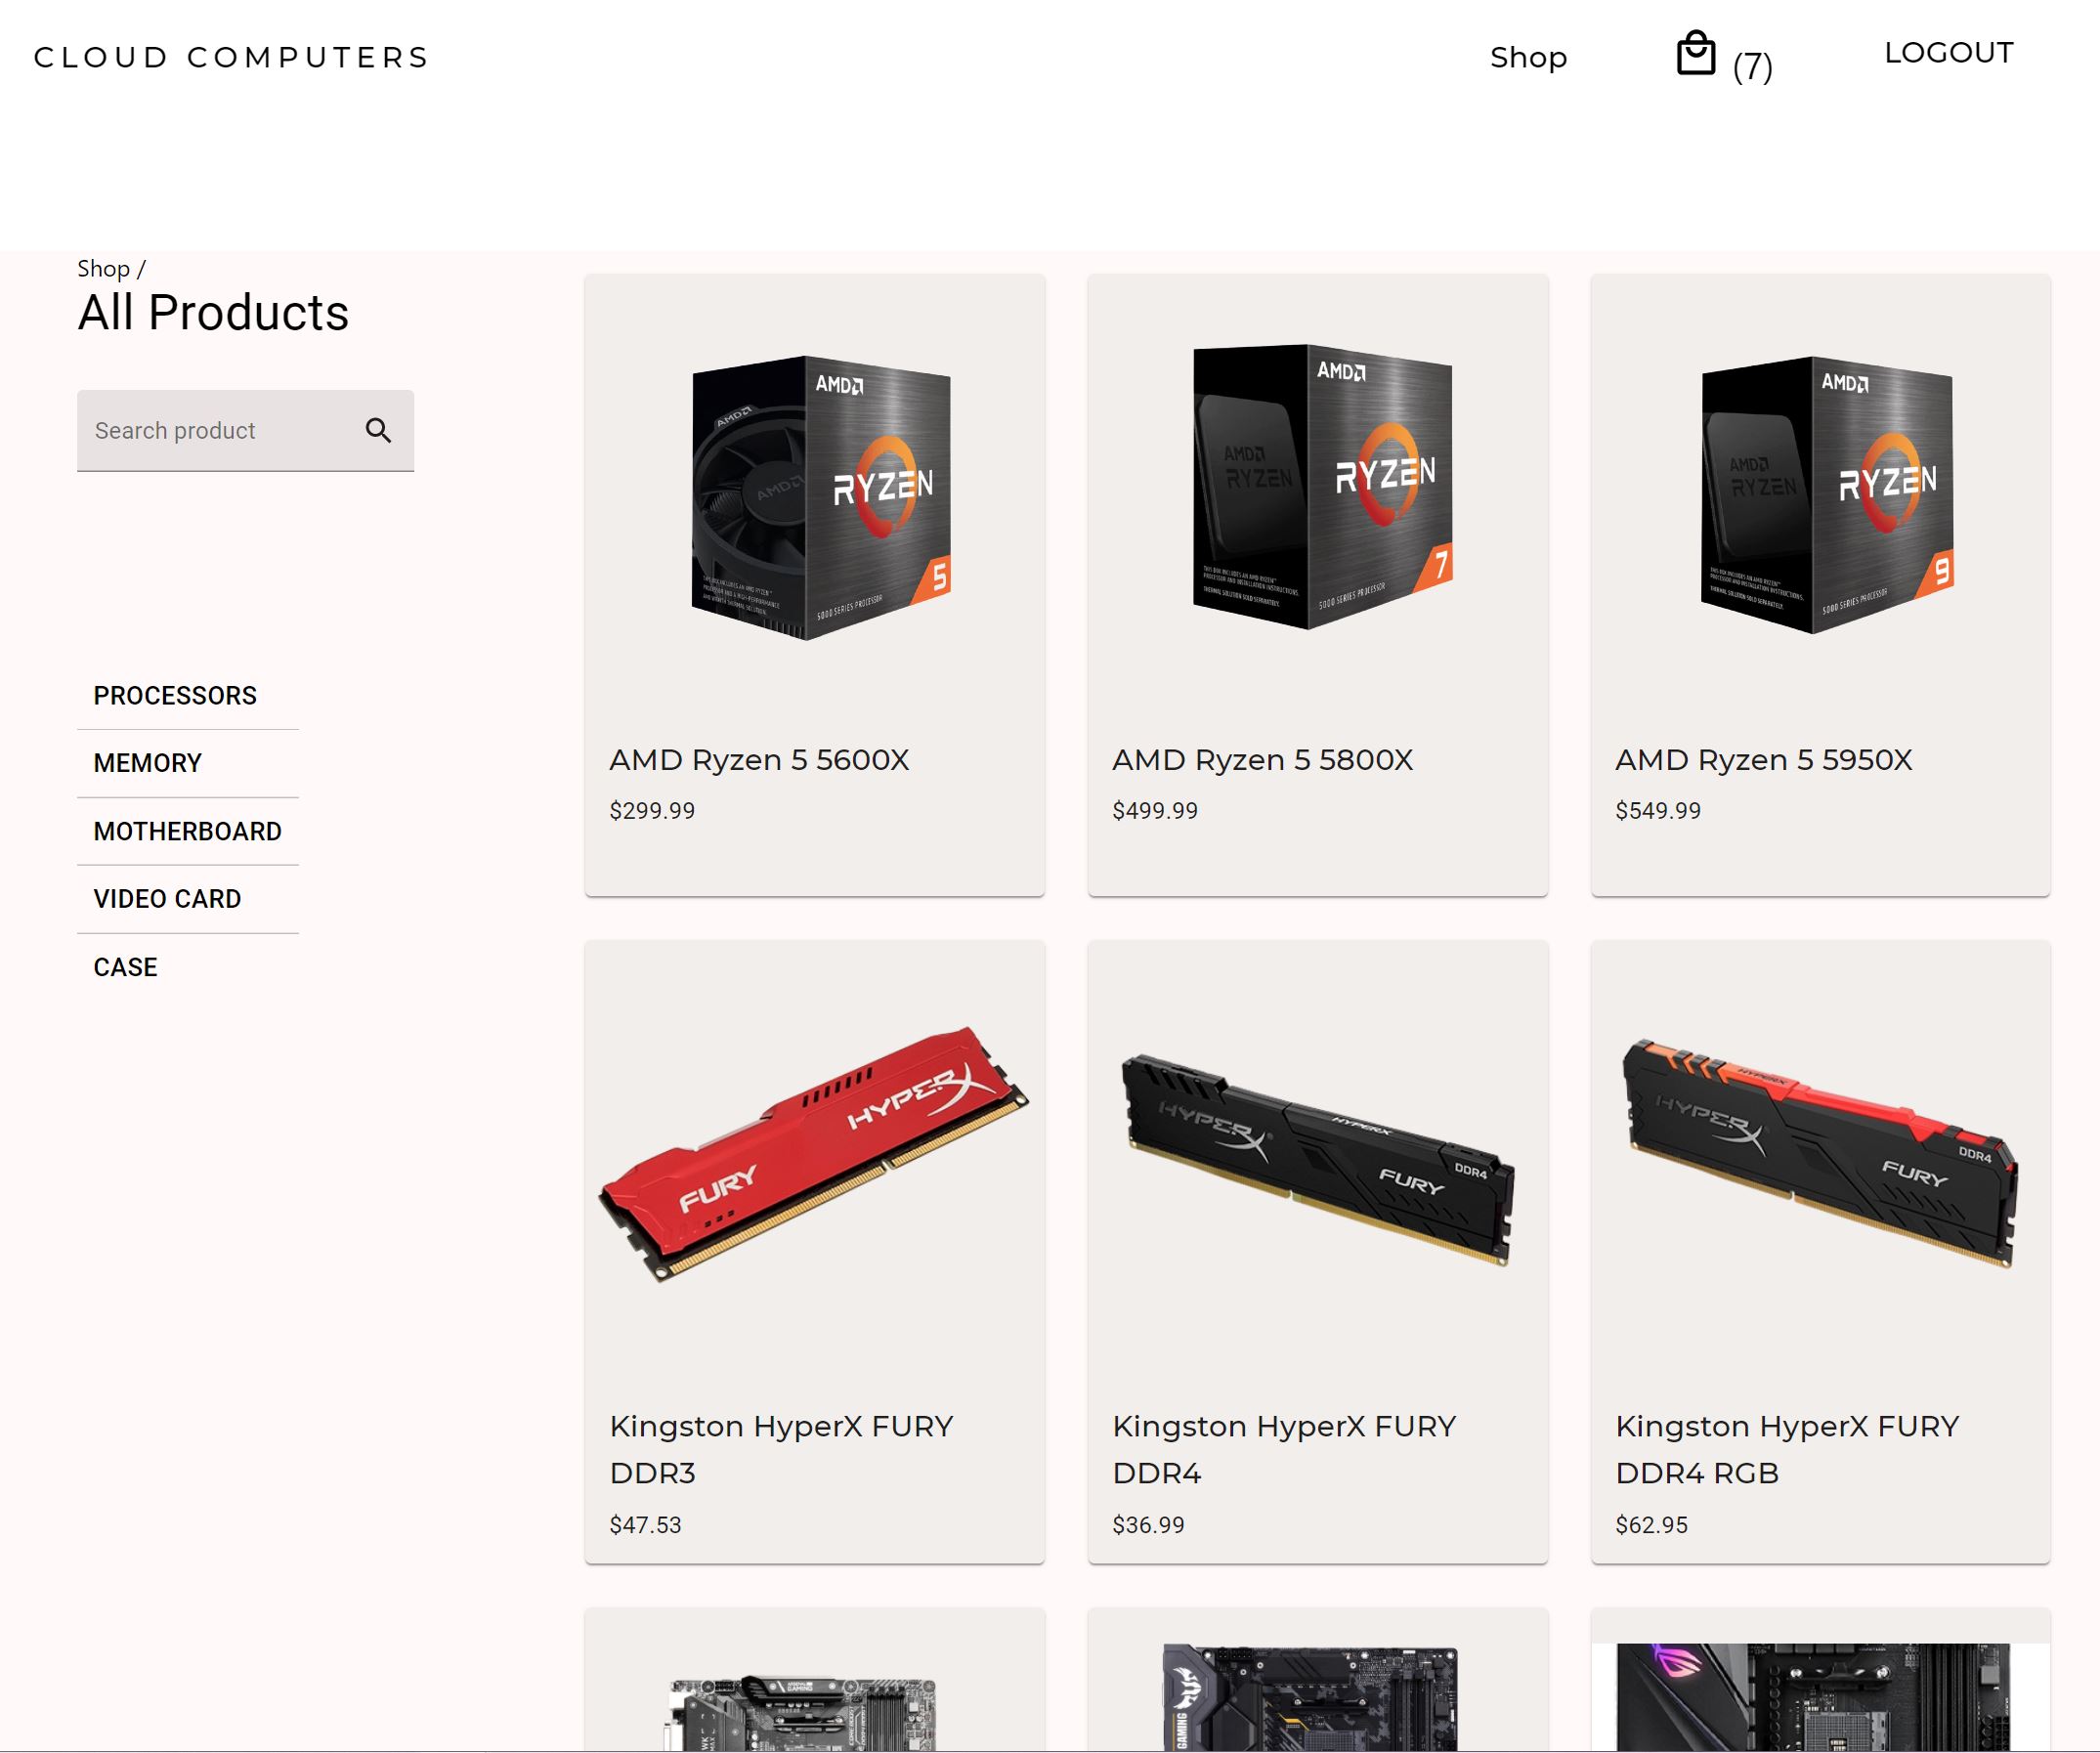Image resolution: width=2100 pixels, height=1753 pixels.
Task: Select the MEMORY category
Action: (147, 763)
